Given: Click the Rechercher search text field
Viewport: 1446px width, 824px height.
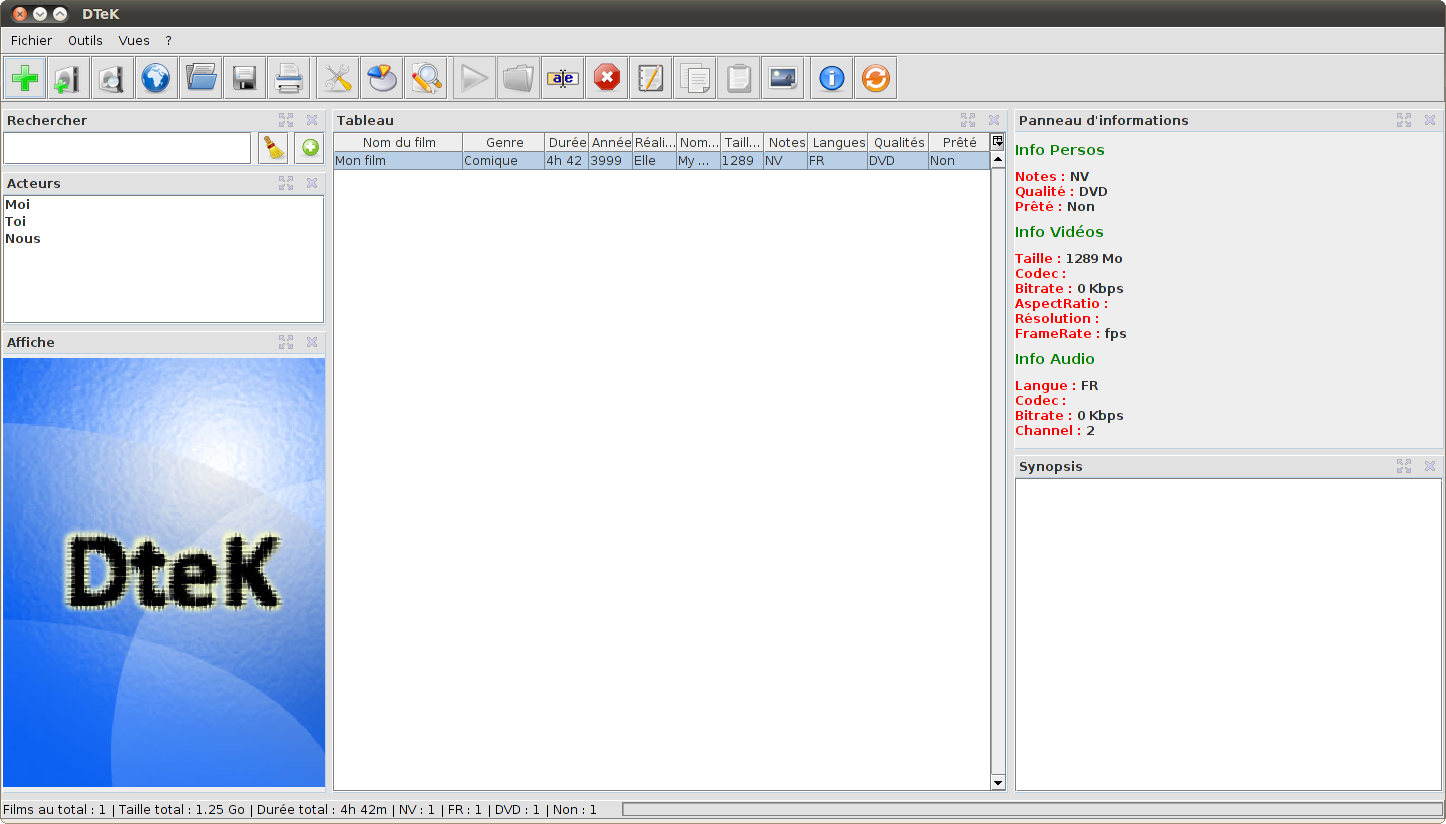Looking at the screenshot, I should tap(127, 148).
